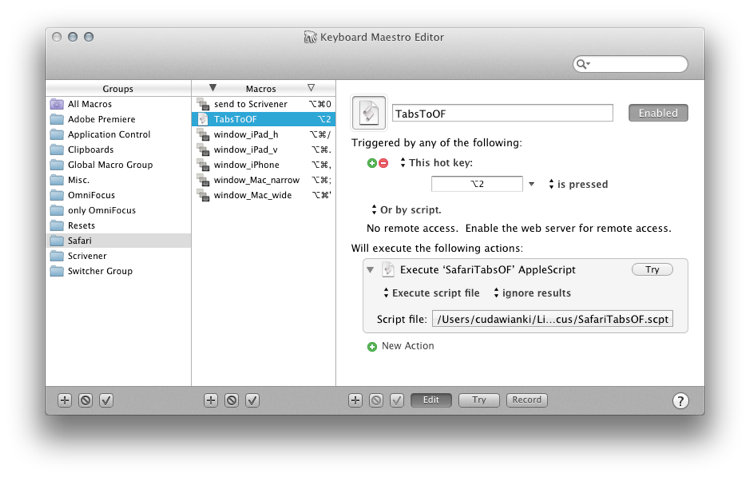The image size is (750, 478).
Task: Select the window_iPhone macro
Action: point(264,165)
